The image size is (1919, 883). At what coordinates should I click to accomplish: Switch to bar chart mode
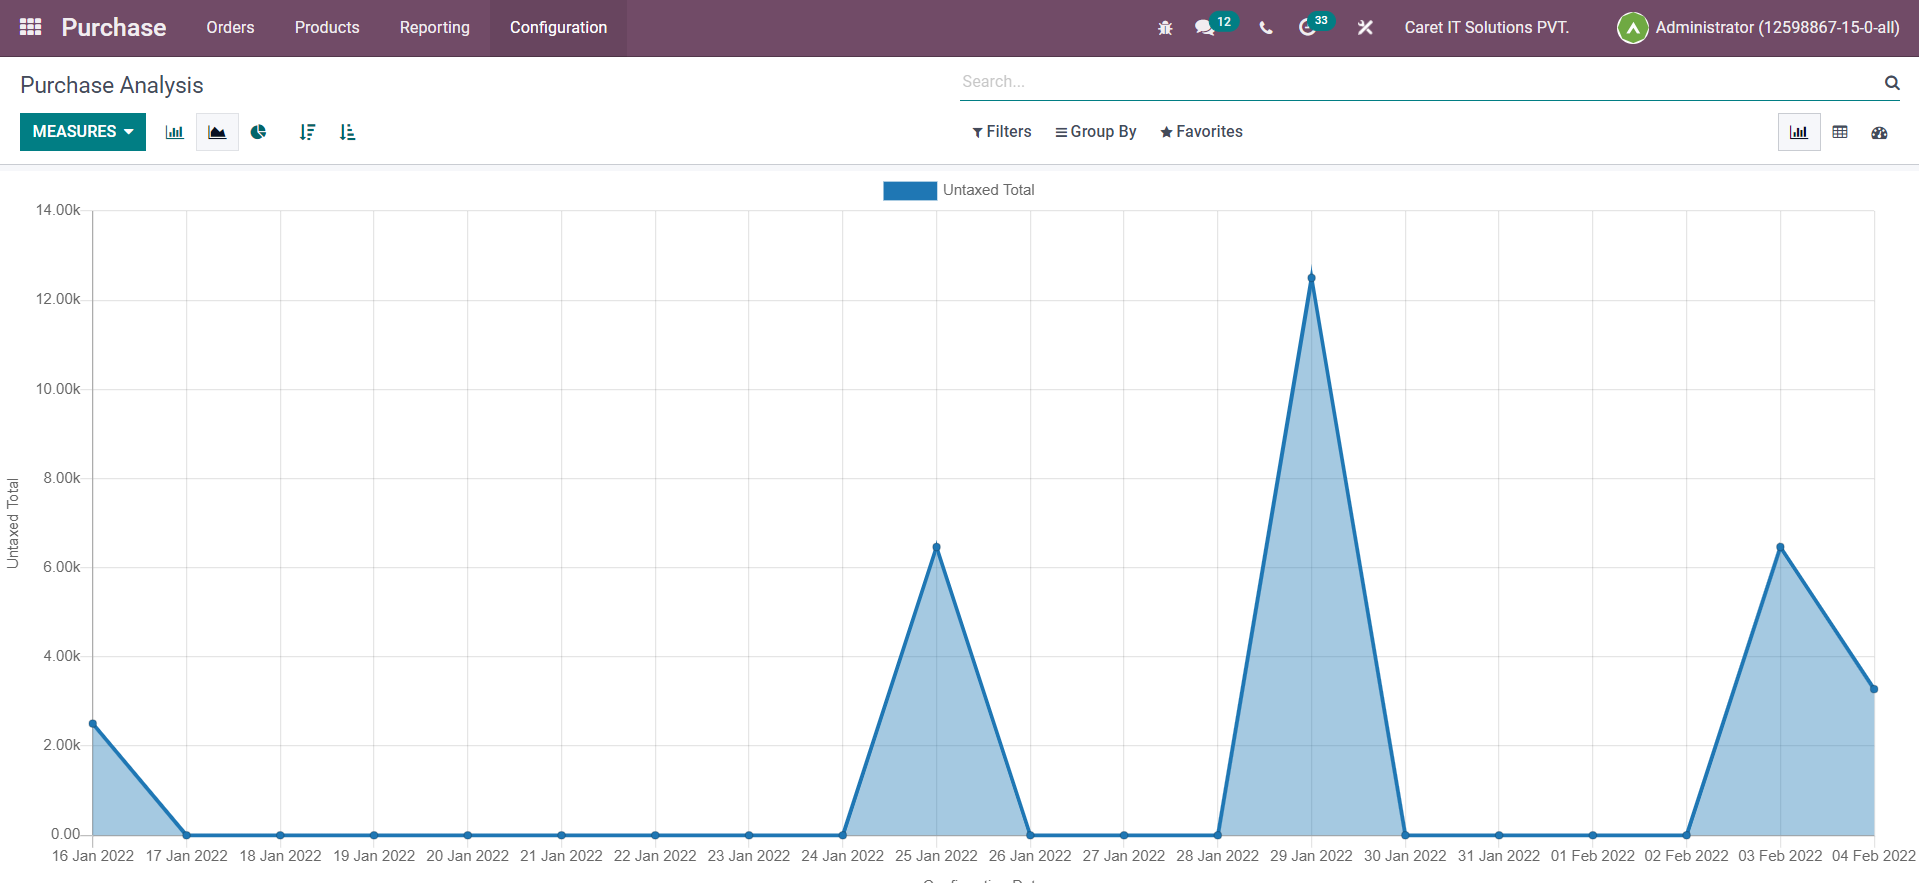(x=175, y=132)
